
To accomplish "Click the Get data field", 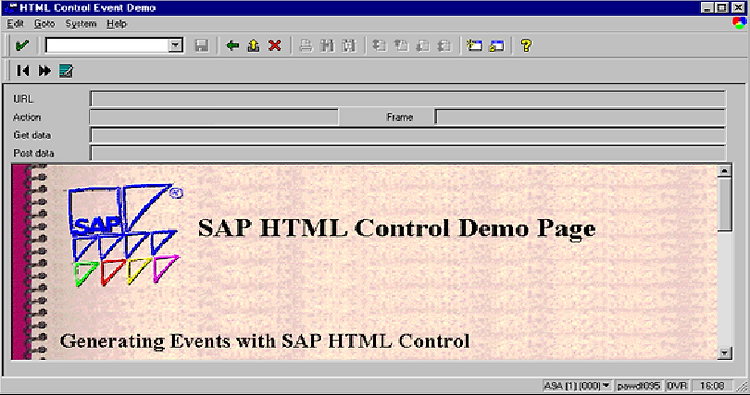I will 408,135.
